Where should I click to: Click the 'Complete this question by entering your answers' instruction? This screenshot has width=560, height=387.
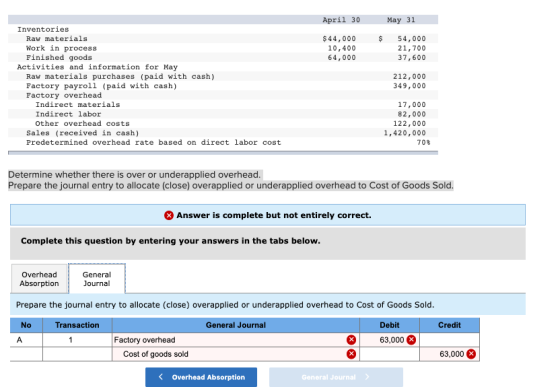coord(170,241)
